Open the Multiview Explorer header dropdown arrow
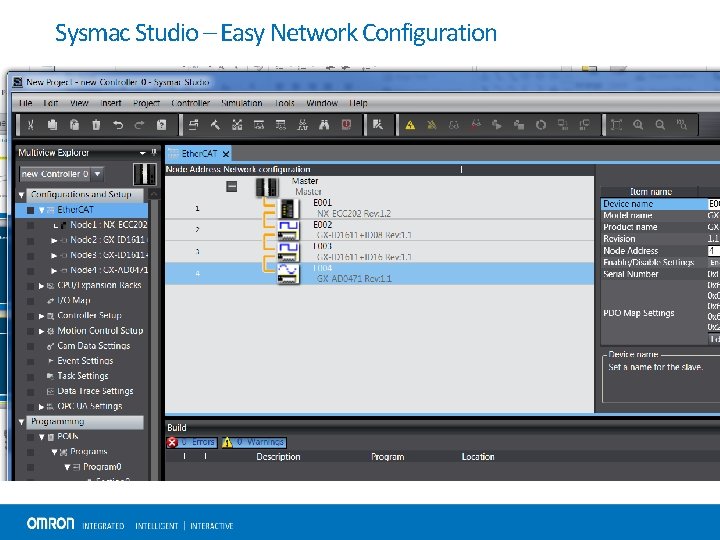 pos(143,153)
